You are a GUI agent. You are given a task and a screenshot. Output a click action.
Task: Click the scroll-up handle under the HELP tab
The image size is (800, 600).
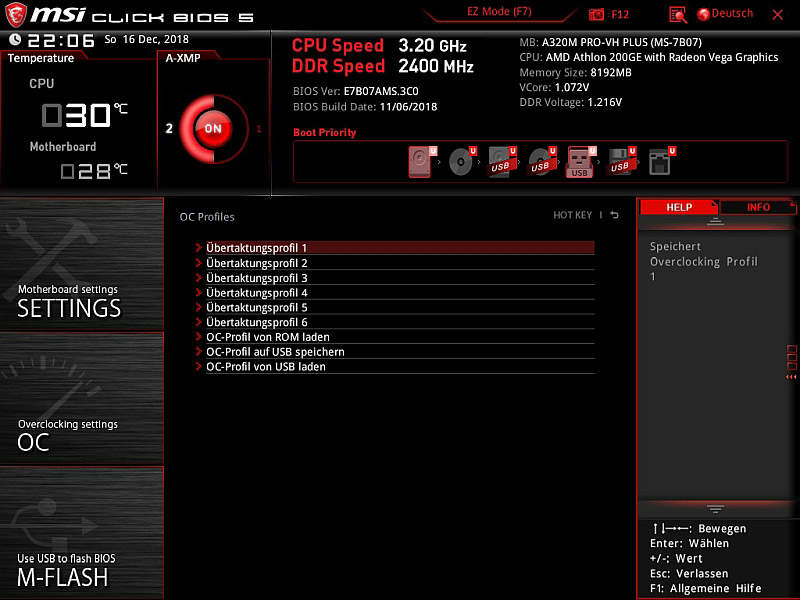point(715,221)
